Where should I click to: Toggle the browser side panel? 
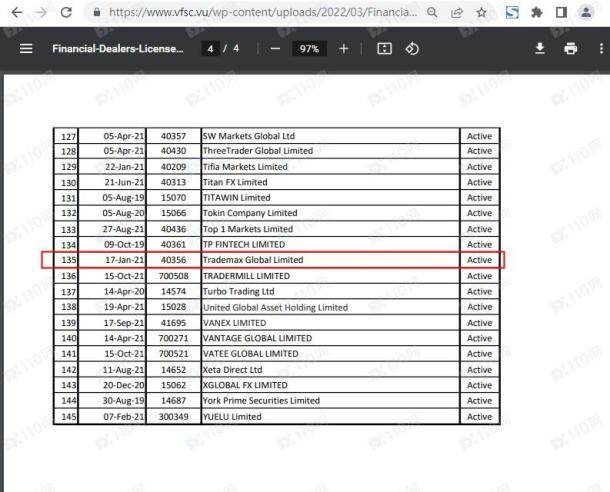point(561,13)
